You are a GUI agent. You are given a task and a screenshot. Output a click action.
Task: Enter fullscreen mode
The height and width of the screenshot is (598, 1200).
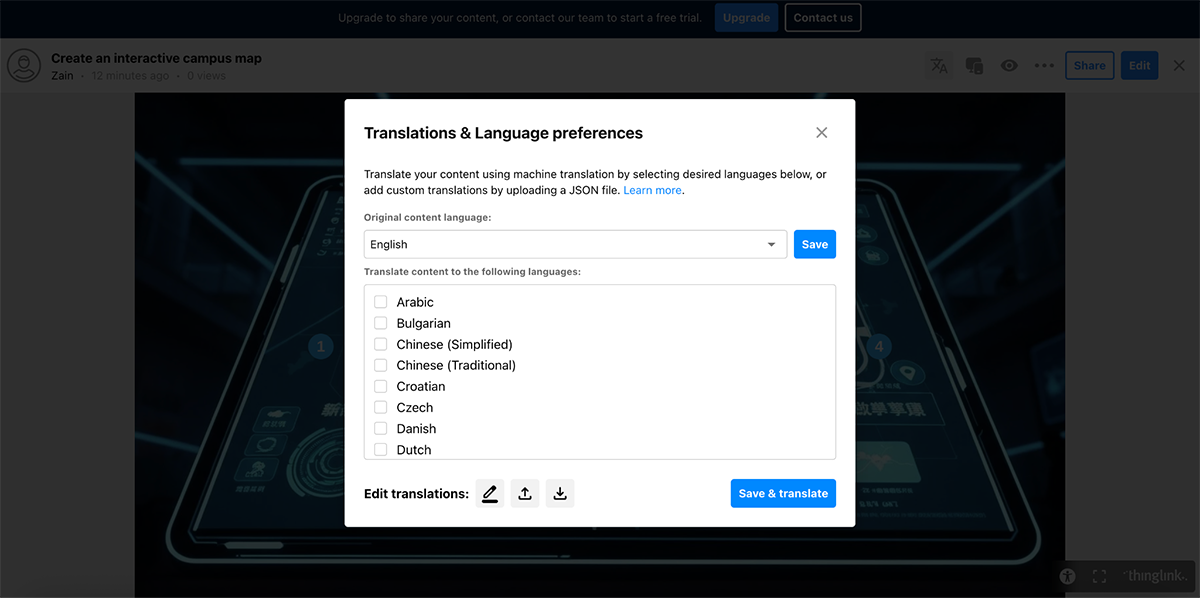[1099, 576]
